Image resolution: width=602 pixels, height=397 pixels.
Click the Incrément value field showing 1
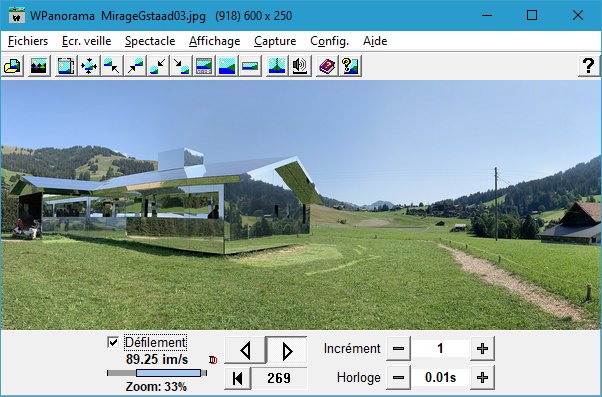[x=440, y=349]
